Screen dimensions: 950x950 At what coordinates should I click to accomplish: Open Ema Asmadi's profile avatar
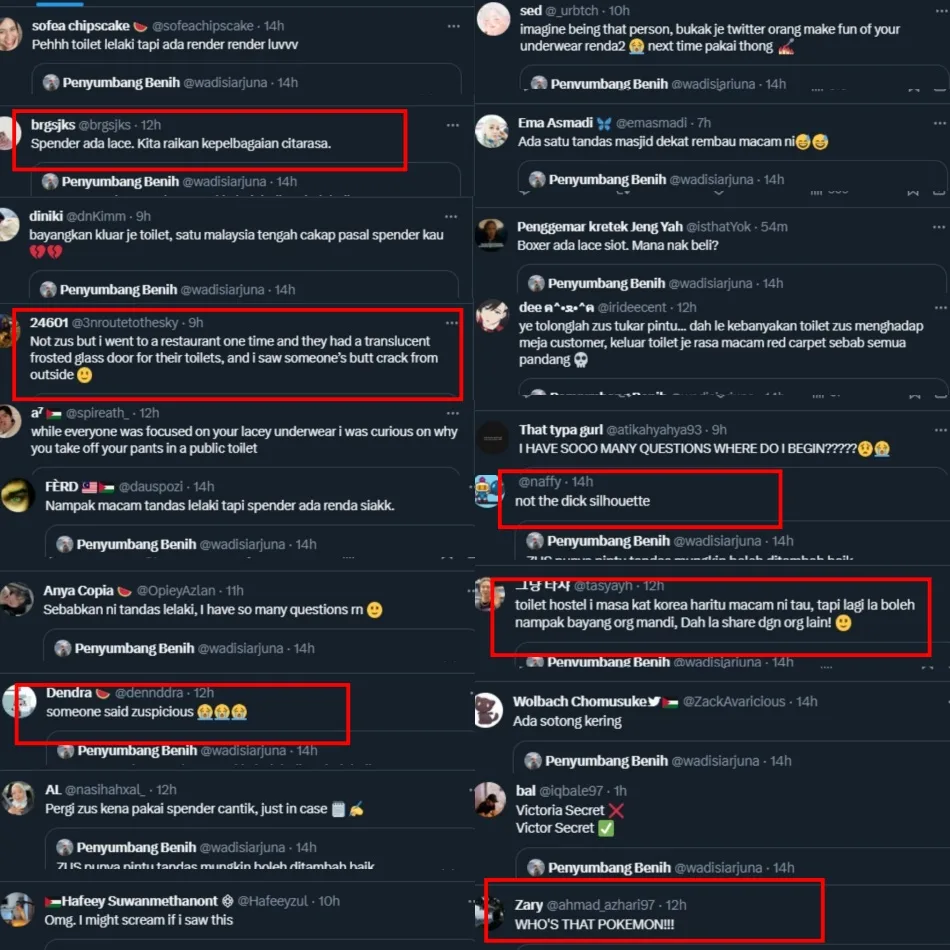[x=491, y=131]
